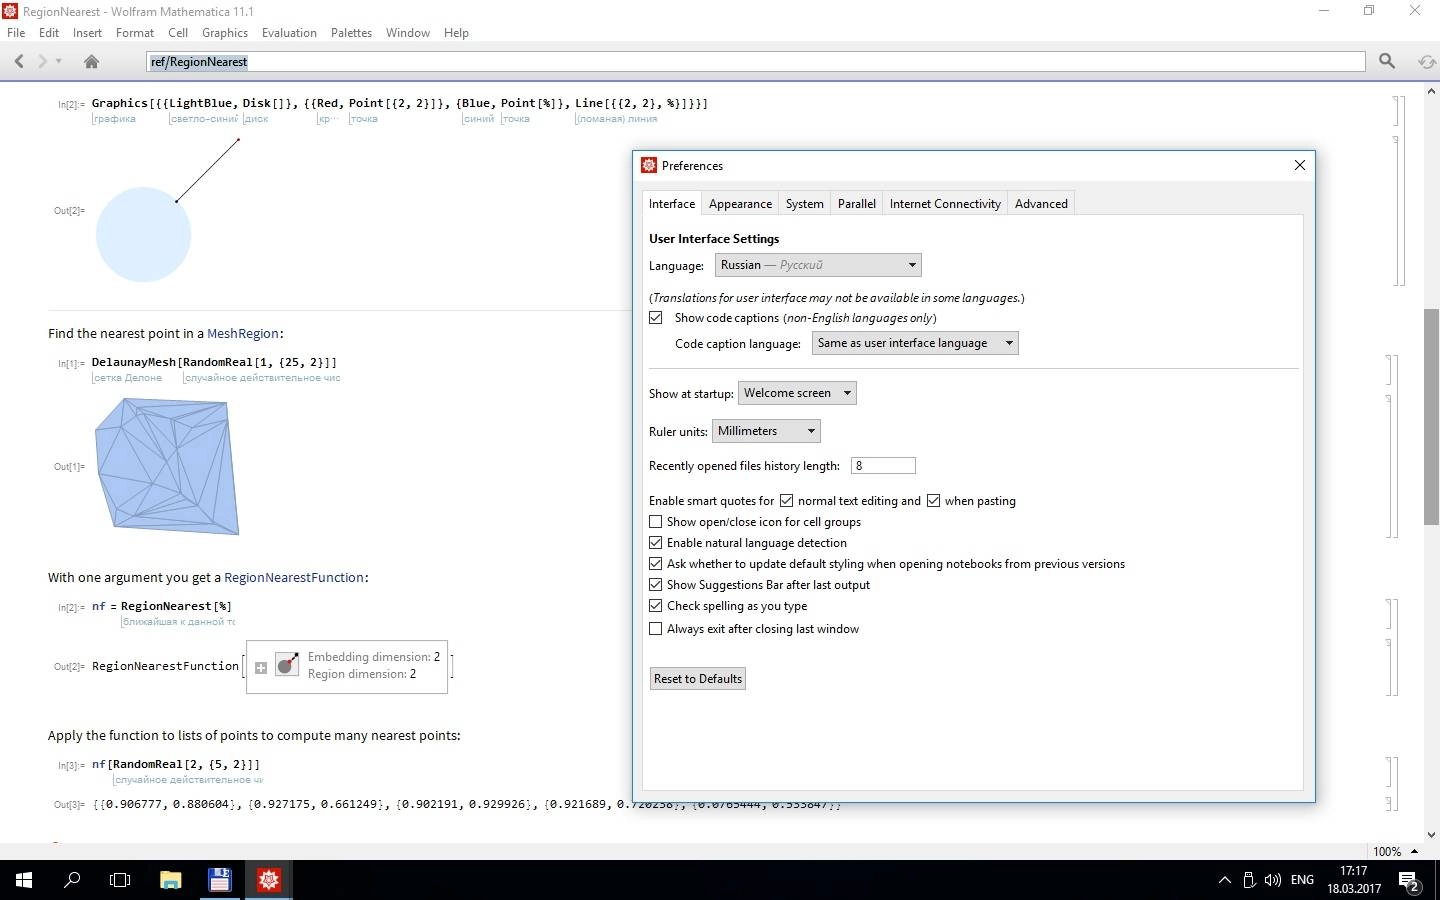Open the Language dropdown showing Russian
Screen dimensions: 1440x900
point(818,265)
